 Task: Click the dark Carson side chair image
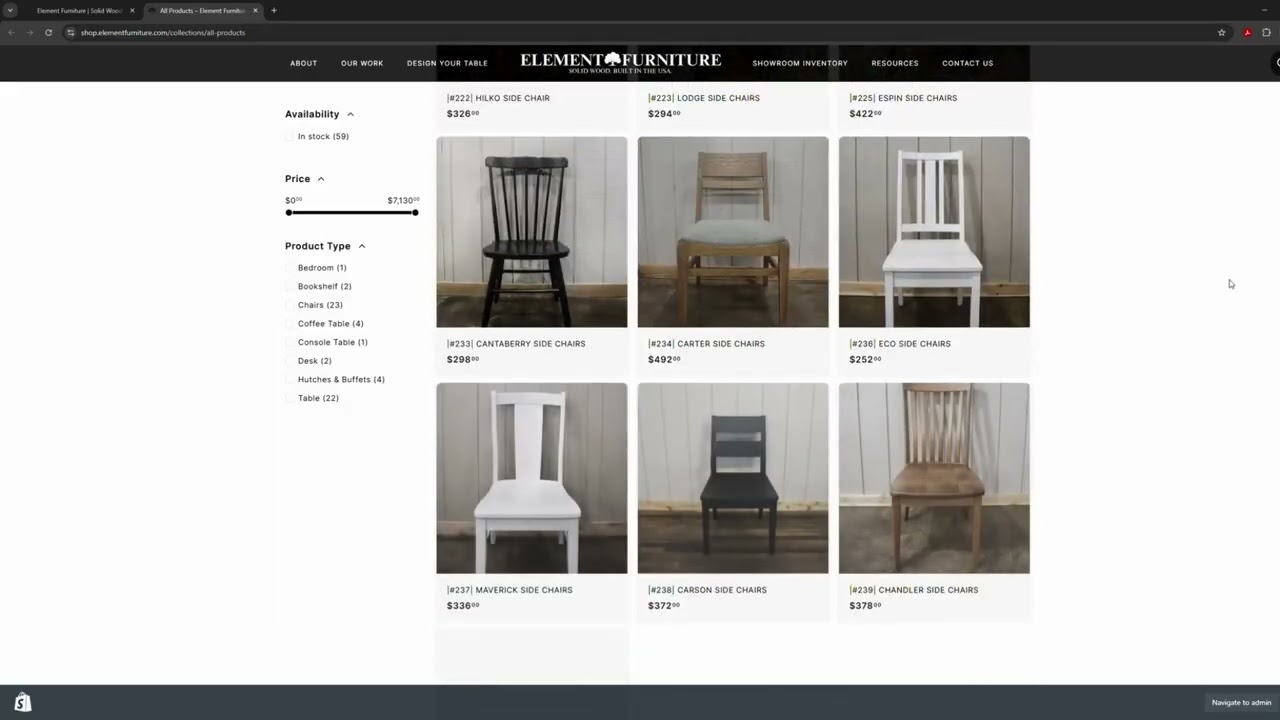pyautogui.click(x=733, y=478)
